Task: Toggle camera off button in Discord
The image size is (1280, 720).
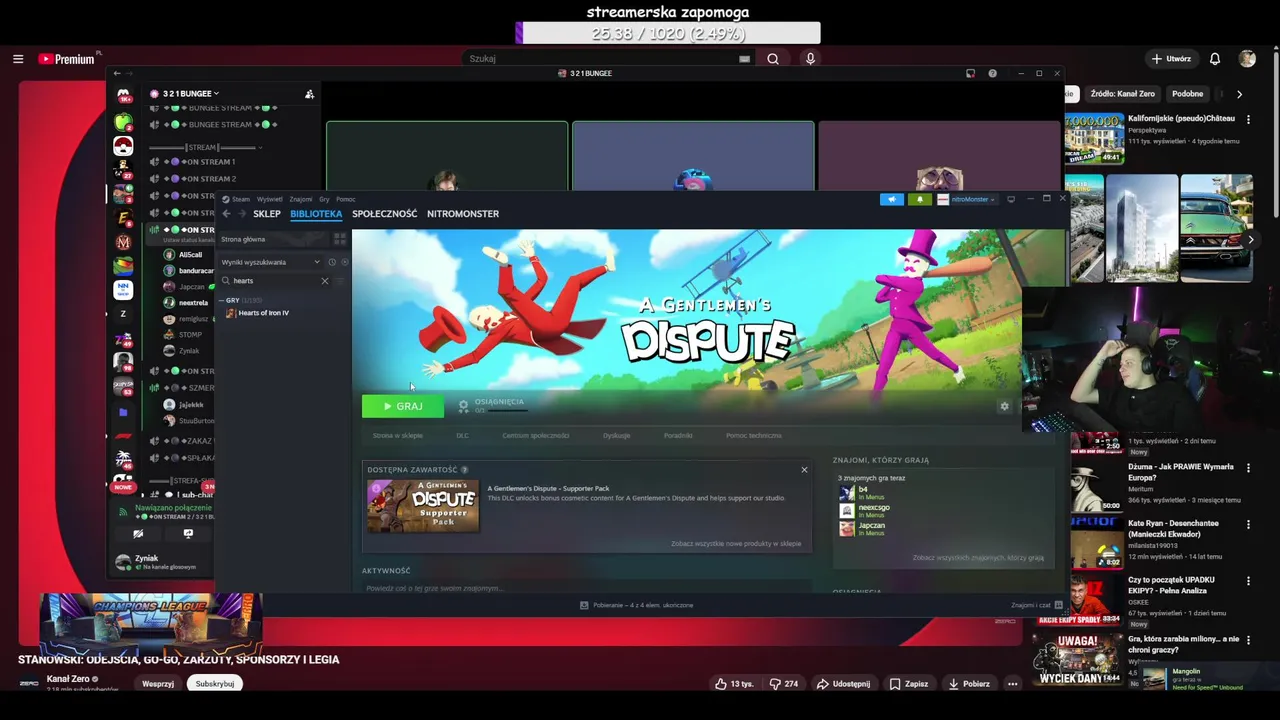Action: point(138,534)
